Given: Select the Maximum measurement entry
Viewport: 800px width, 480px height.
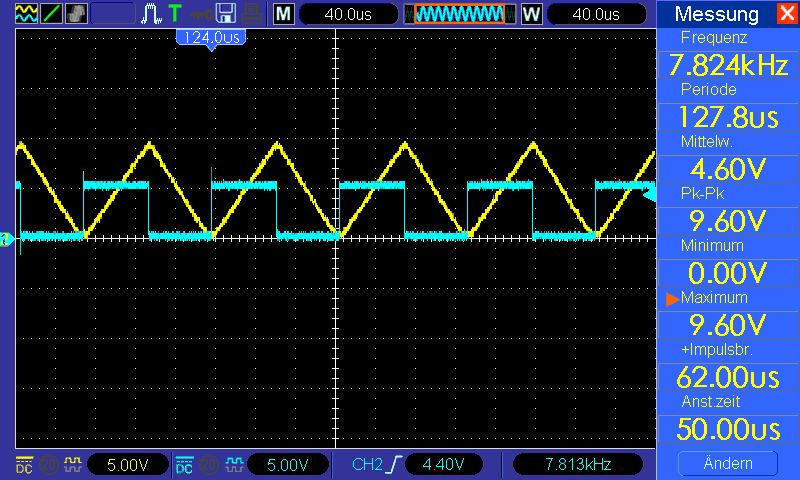Looking at the screenshot, I should [x=714, y=297].
